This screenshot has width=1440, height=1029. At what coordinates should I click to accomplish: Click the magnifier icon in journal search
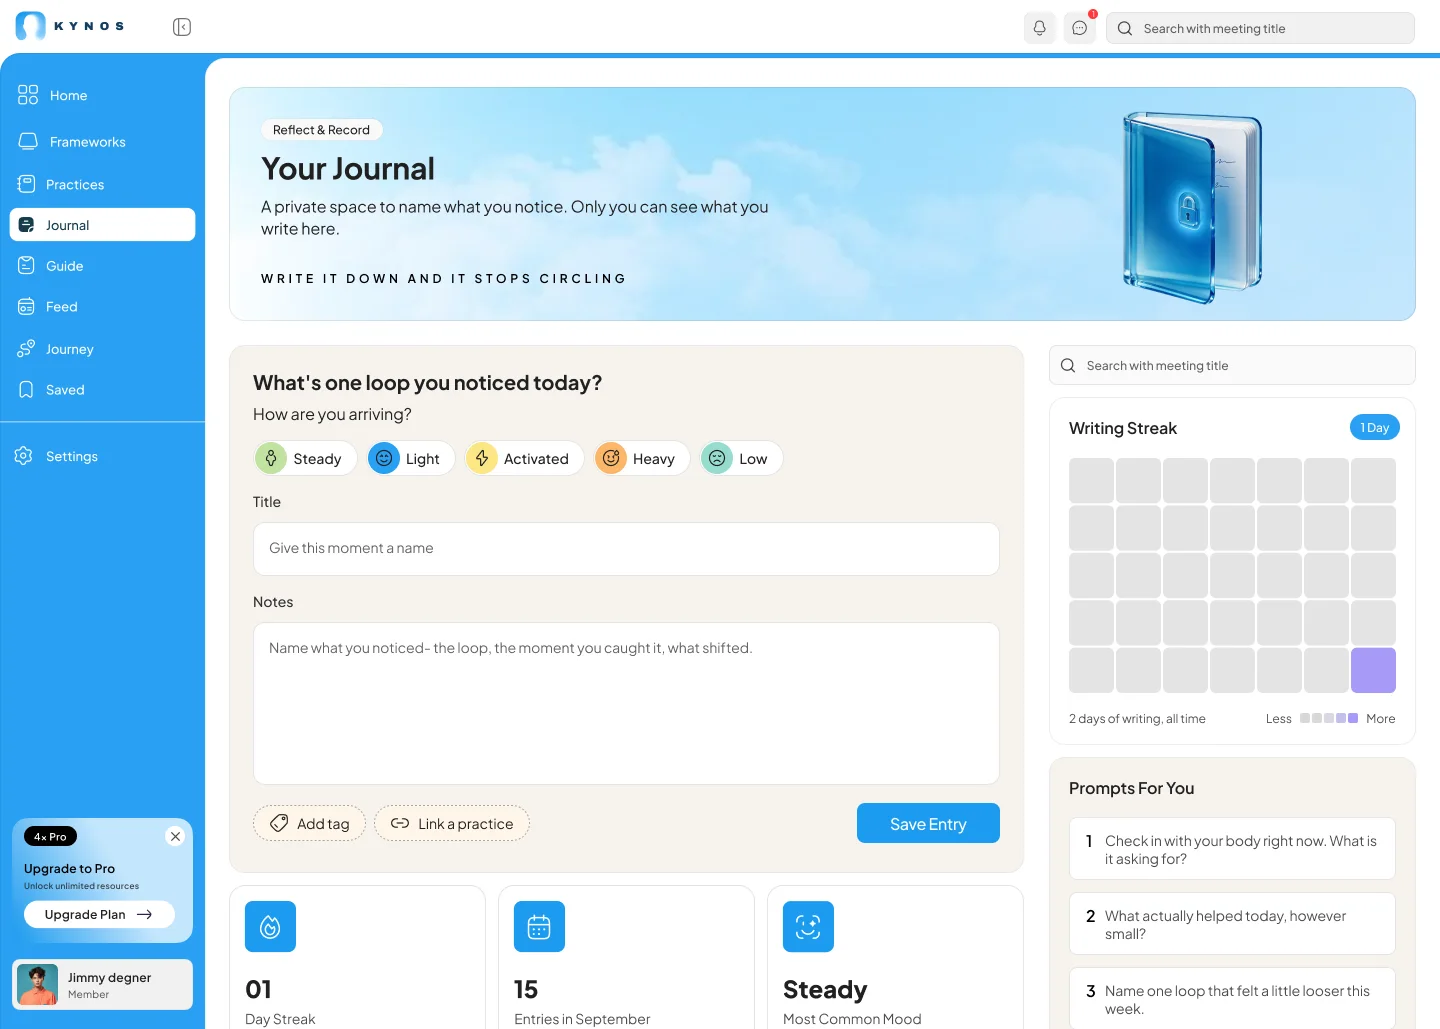click(1068, 365)
